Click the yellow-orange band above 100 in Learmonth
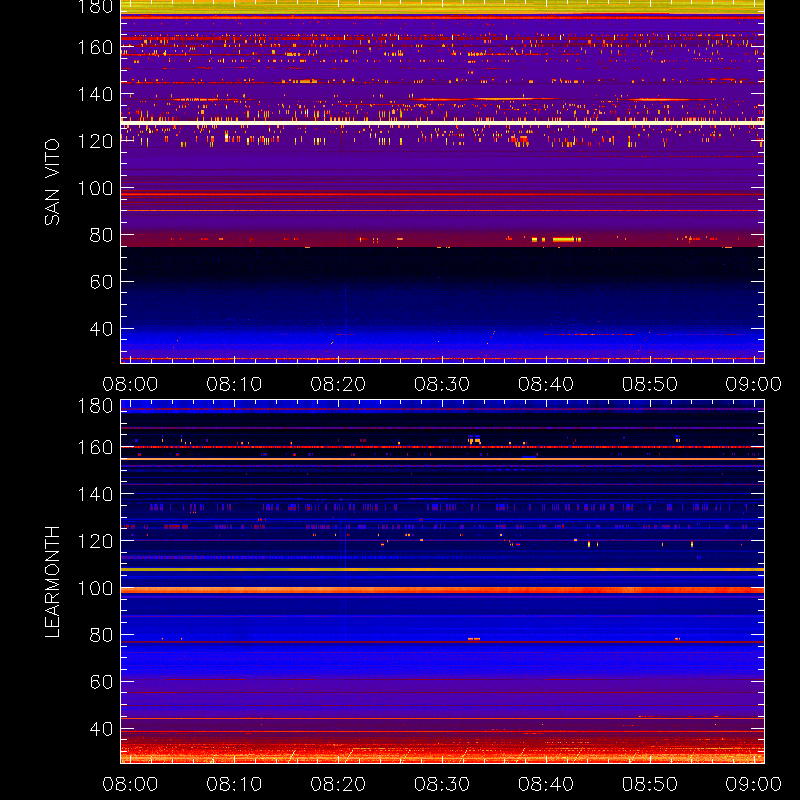 (x=442, y=569)
